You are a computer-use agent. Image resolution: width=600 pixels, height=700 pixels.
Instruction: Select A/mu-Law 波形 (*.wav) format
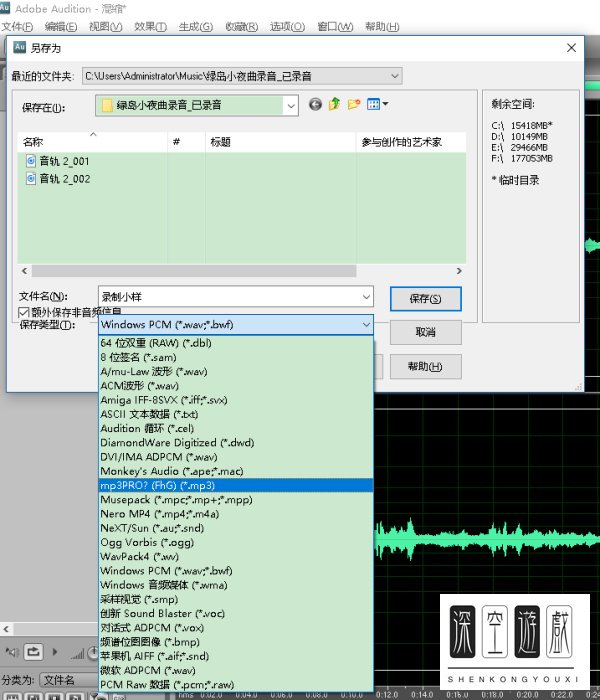(236, 371)
